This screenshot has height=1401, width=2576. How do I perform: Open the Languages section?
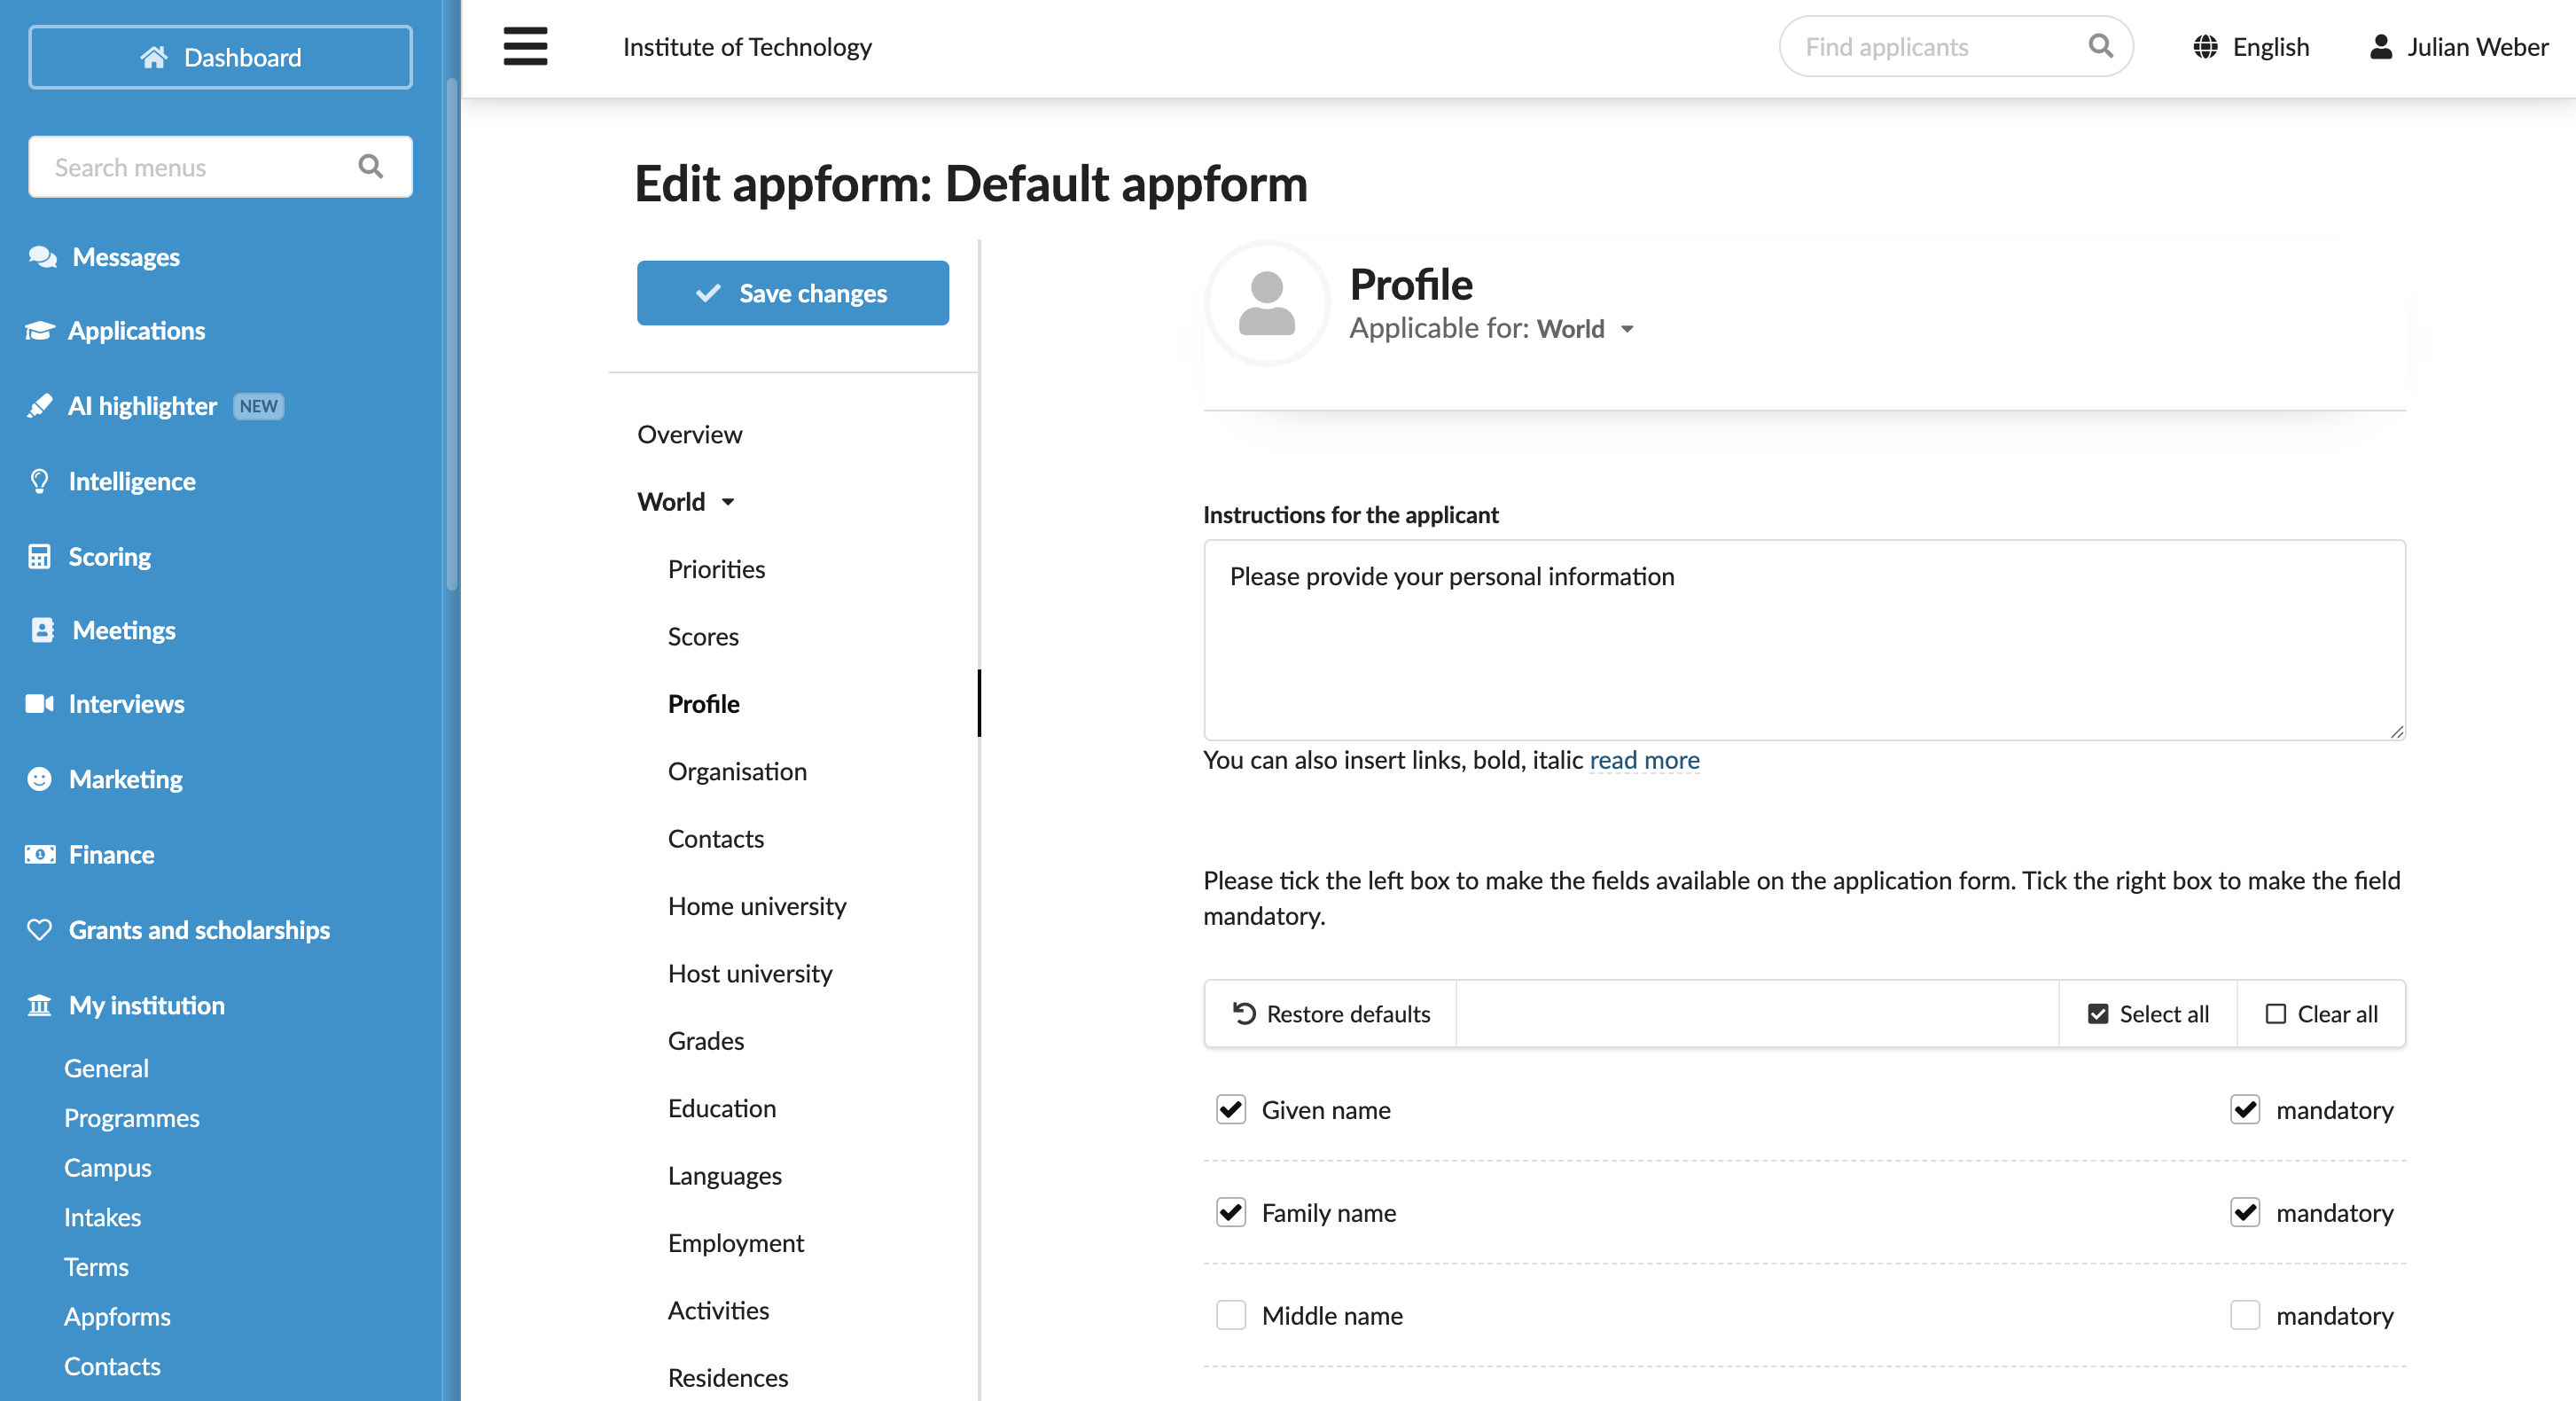click(x=724, y=1175)
